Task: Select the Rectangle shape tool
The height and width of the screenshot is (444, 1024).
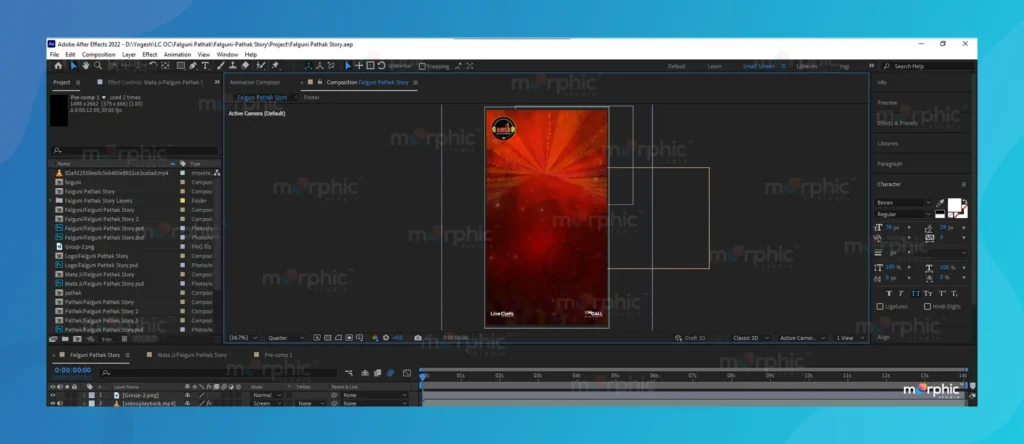Action: tap(181, 65)
